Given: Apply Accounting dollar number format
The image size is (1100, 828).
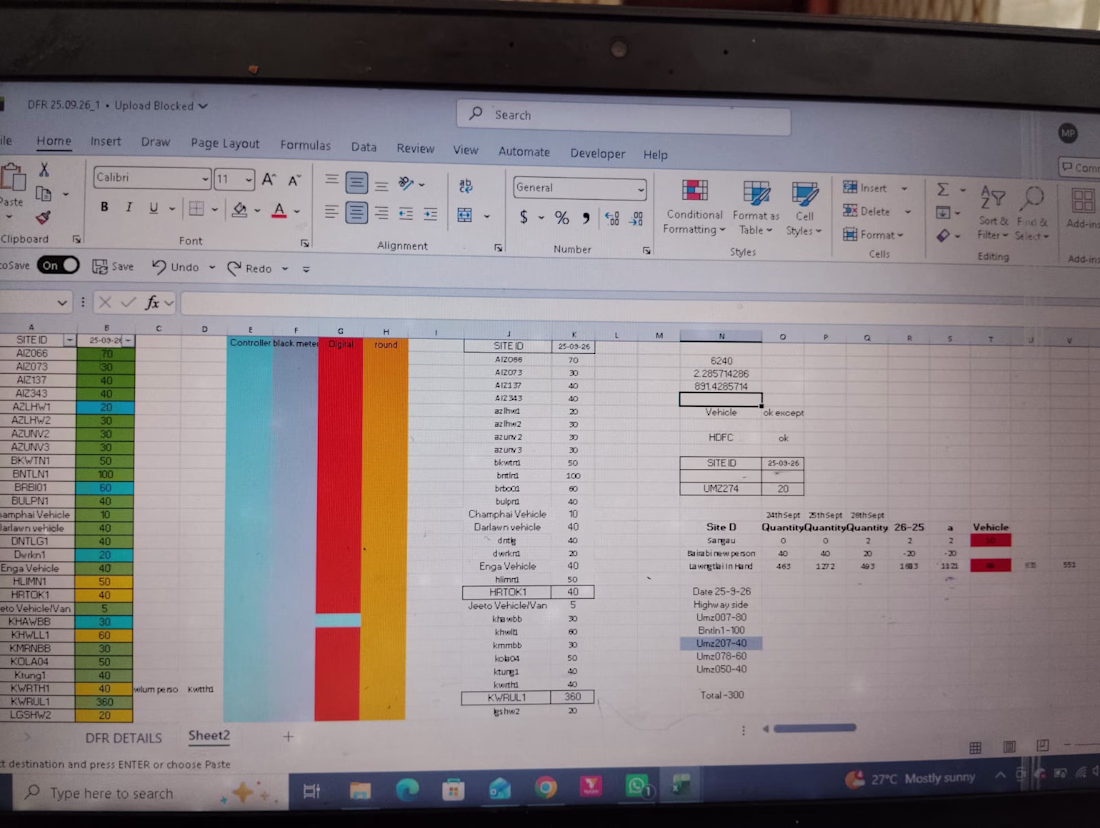Looking at the screenshot, I should [523, 218].
